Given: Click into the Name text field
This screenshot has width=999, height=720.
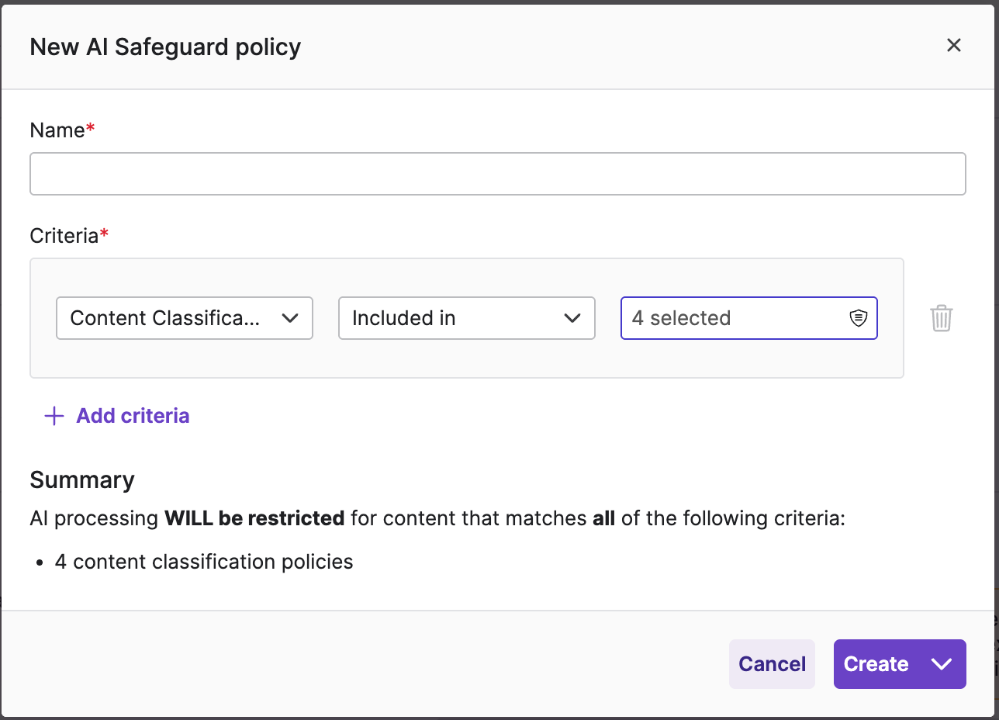Looking at the screenshot, I should tap(498, 173).
